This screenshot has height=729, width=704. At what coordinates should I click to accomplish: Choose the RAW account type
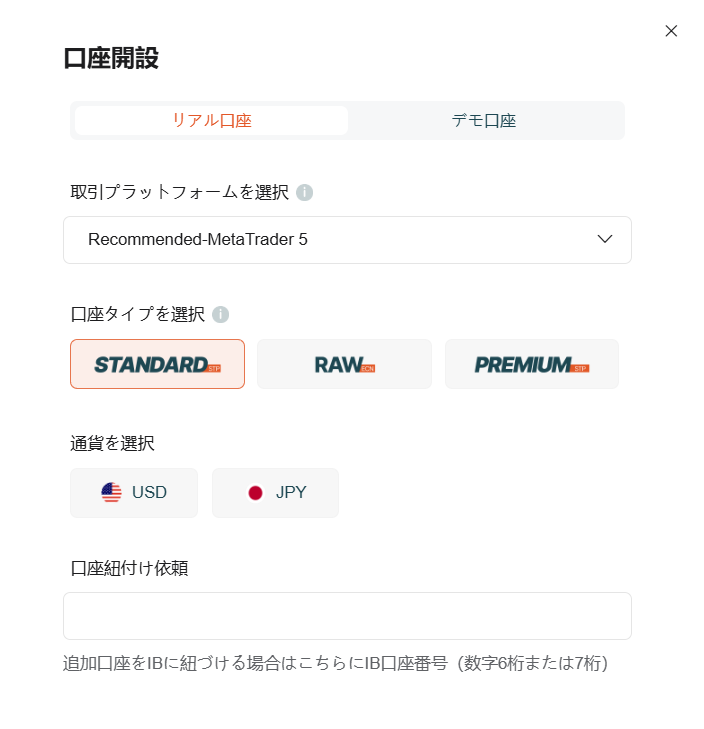tap(344, 364)
